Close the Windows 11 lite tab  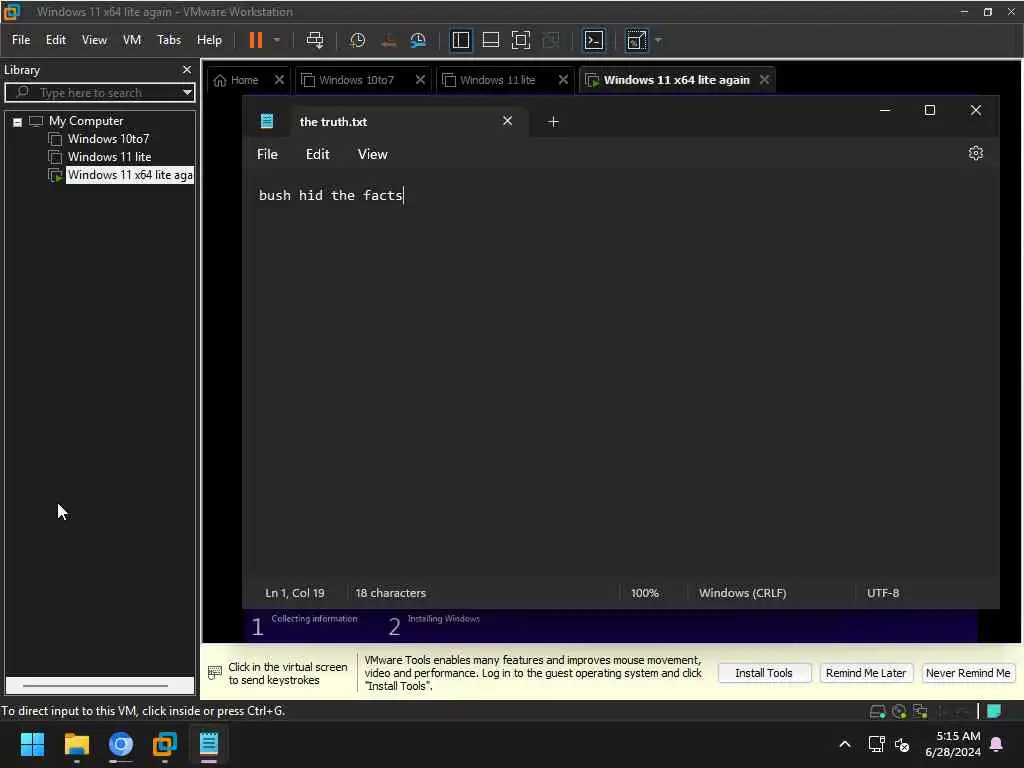[x=563, y=80]
